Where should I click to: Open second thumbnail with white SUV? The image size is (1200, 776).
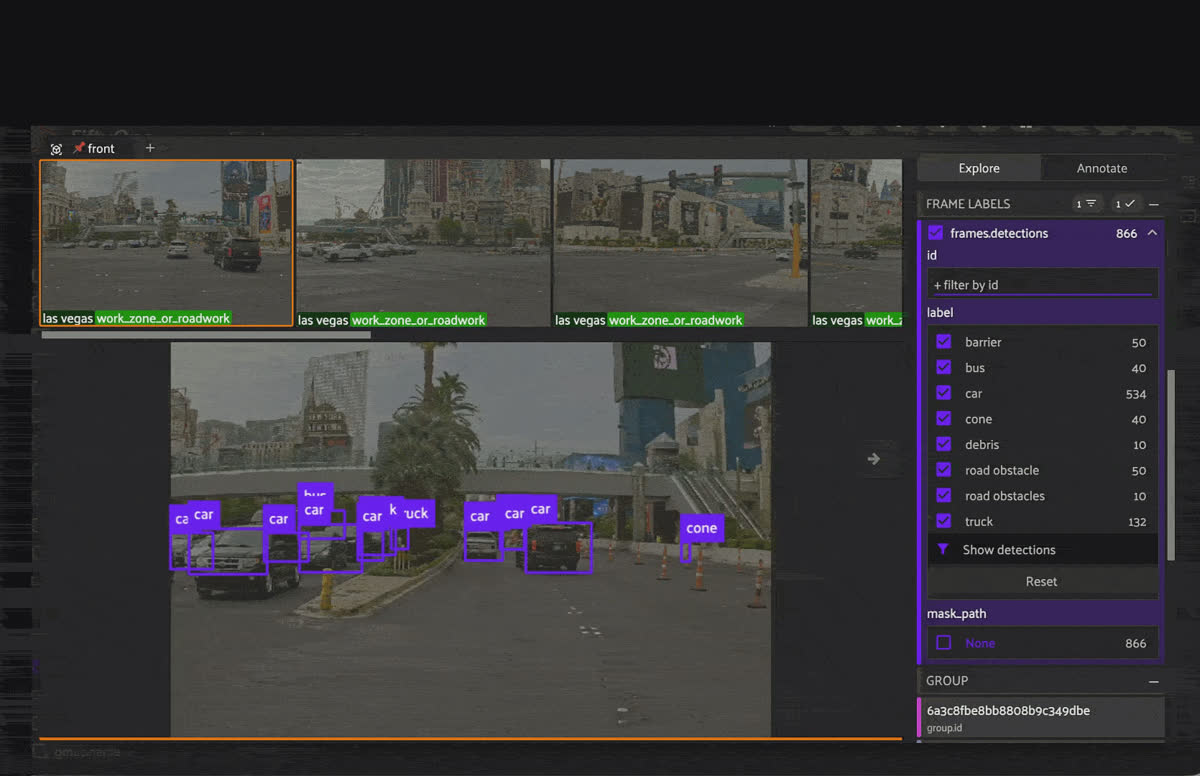(423, 243)
